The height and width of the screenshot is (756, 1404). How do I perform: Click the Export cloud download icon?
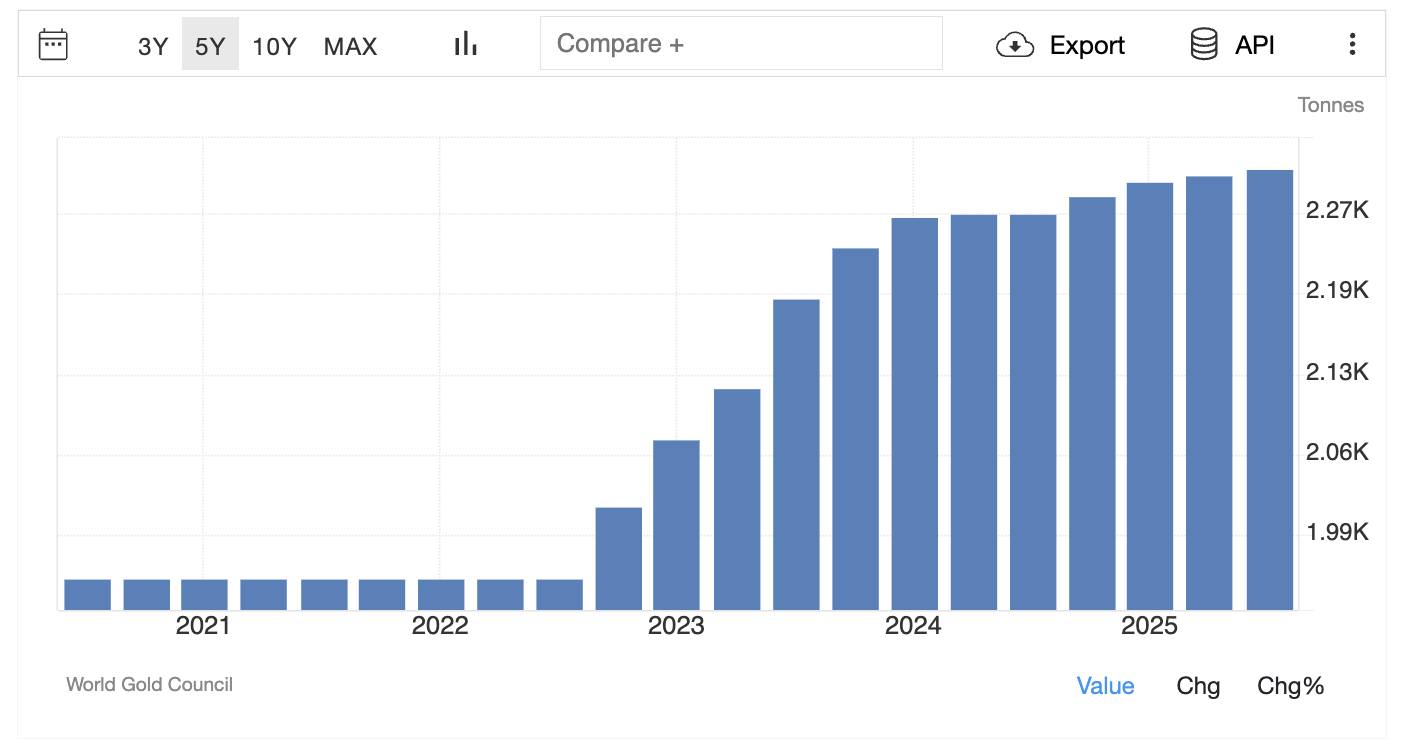(1015, 45)
